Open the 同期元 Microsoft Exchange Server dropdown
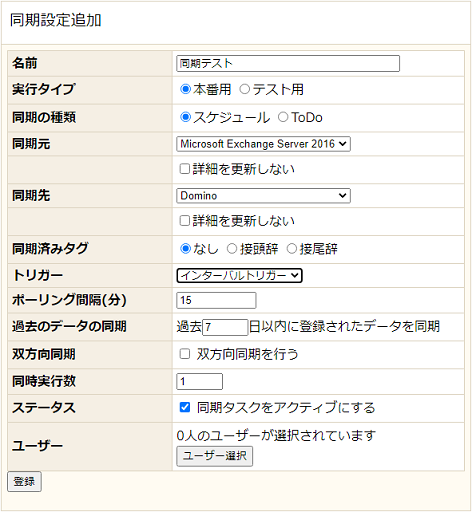Viewport: 472px width, 512px height. point(263,144)
